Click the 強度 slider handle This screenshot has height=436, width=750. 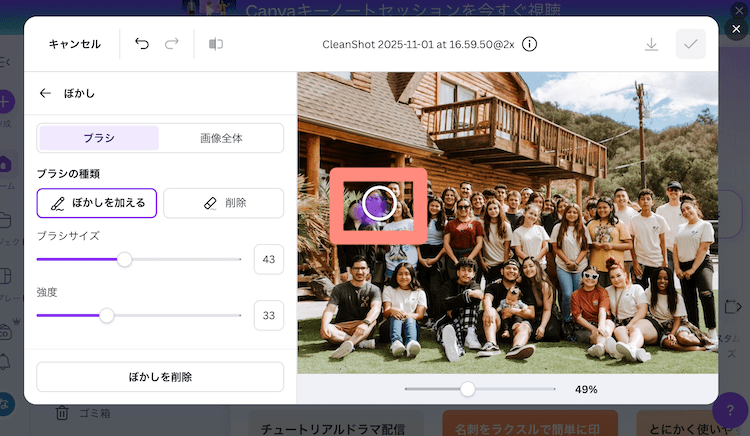(x=107, y=315)
